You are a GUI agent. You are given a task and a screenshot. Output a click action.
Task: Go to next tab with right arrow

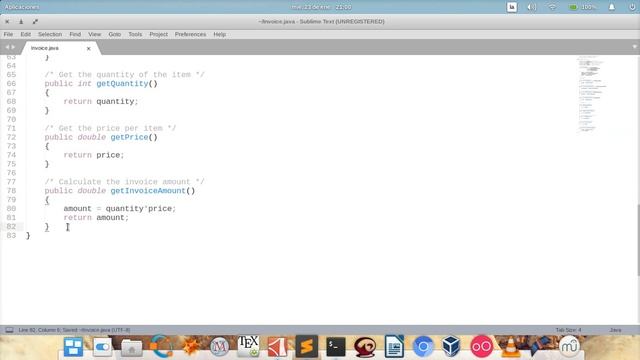pyautogui.click(x=13, y=47)
